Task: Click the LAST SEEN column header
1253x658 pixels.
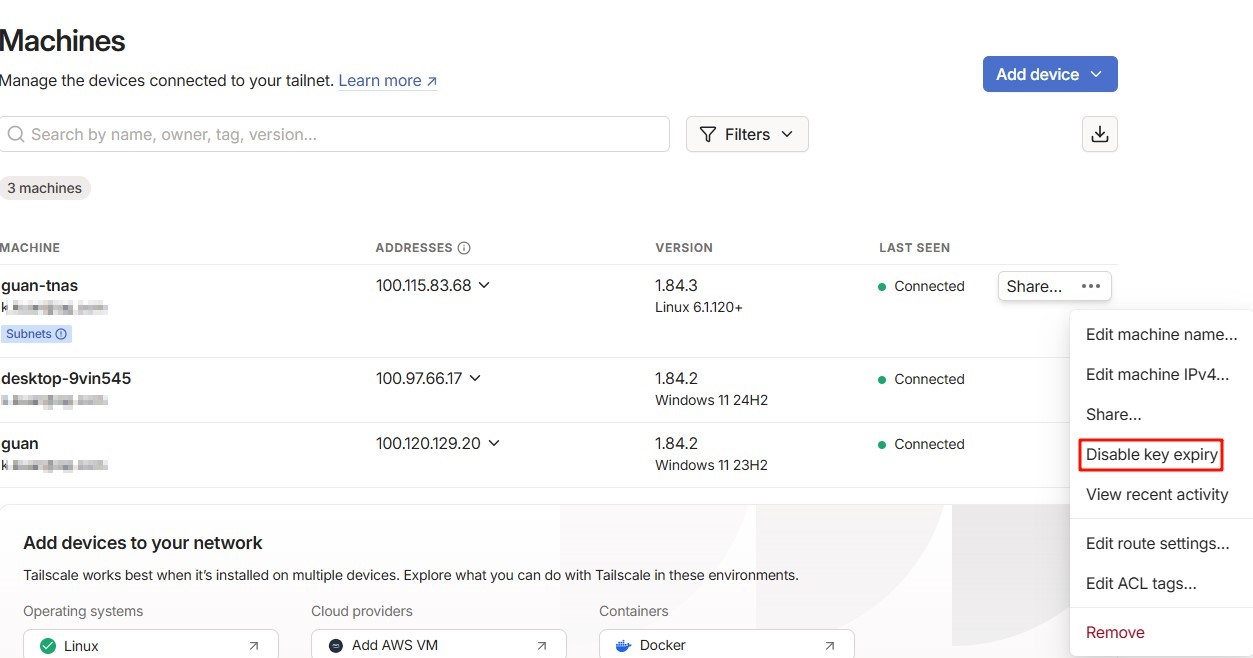Action: (914, 248)
